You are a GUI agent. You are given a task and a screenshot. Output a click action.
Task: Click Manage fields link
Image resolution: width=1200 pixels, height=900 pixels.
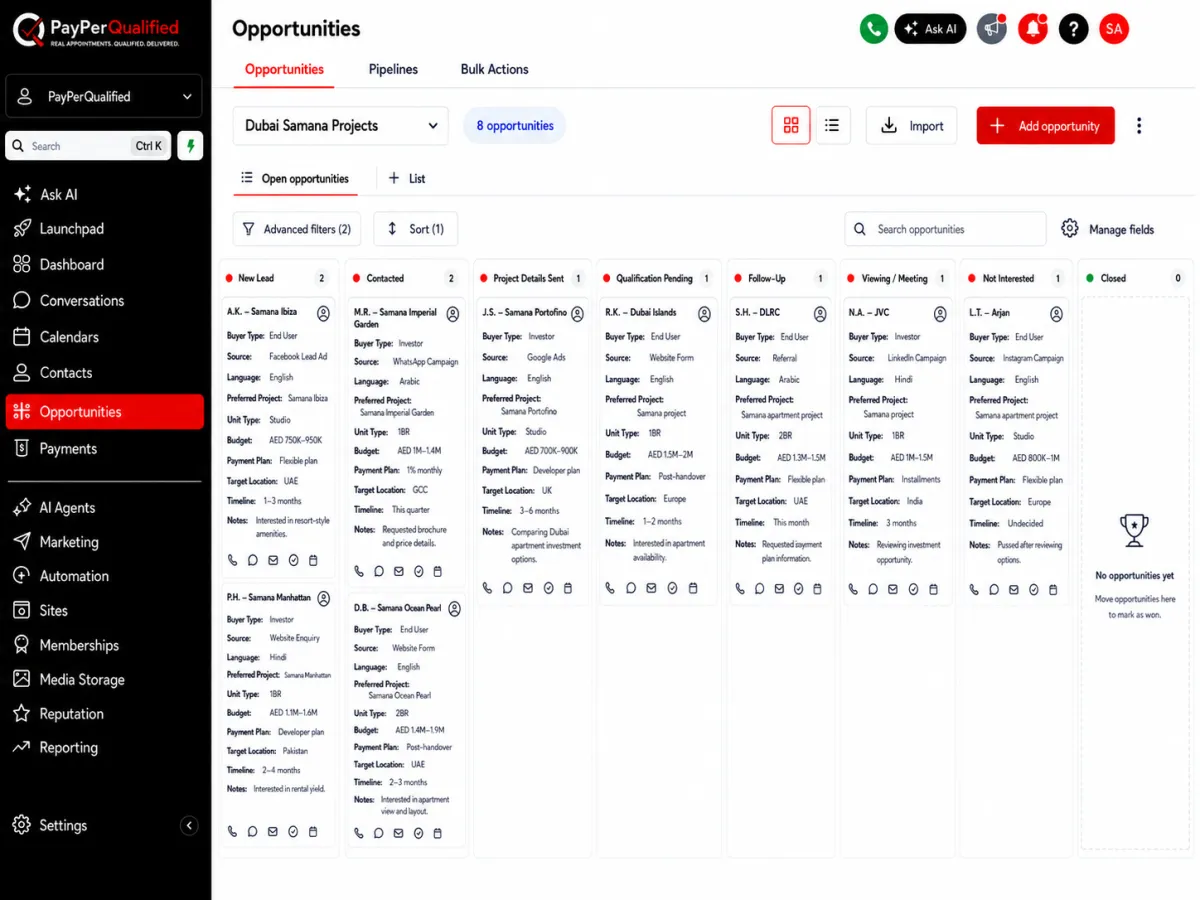1121,229
